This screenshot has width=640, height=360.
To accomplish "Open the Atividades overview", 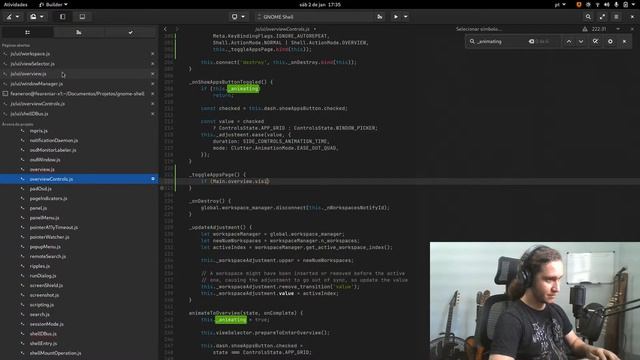I will pyautogui.click(x=16, y=4).
